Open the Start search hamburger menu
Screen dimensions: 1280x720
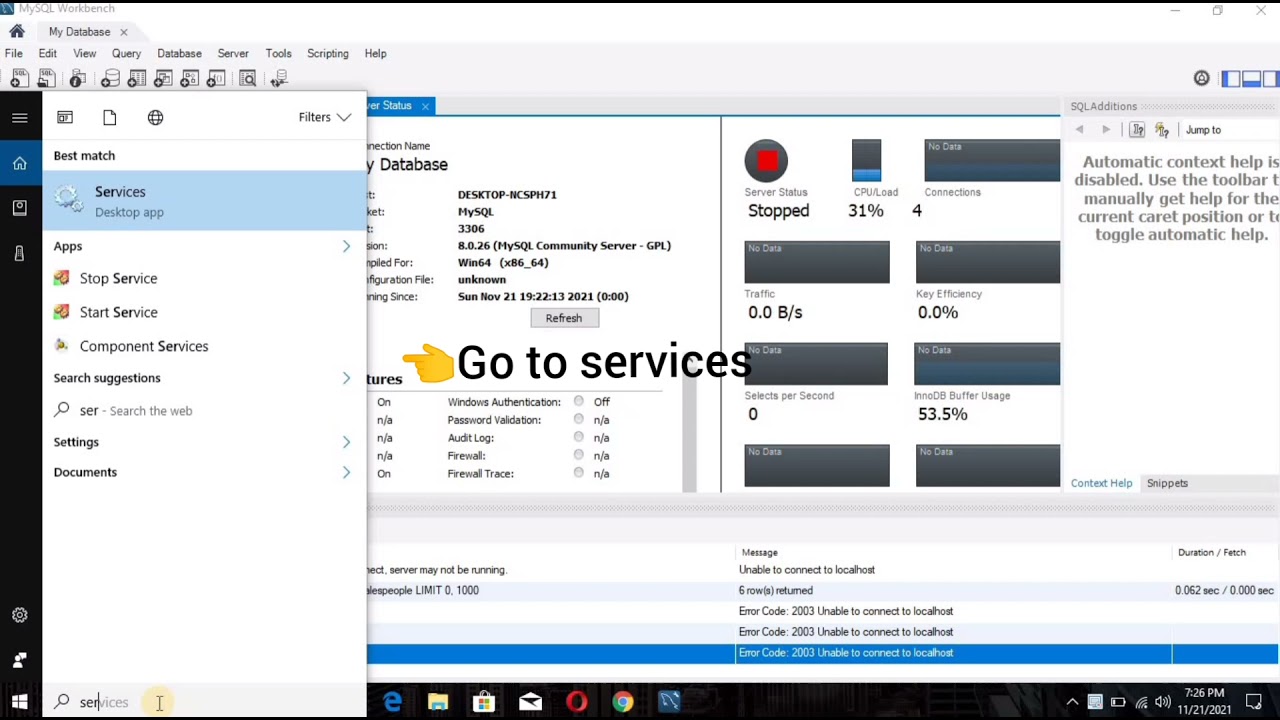click(x=20, y=118)
